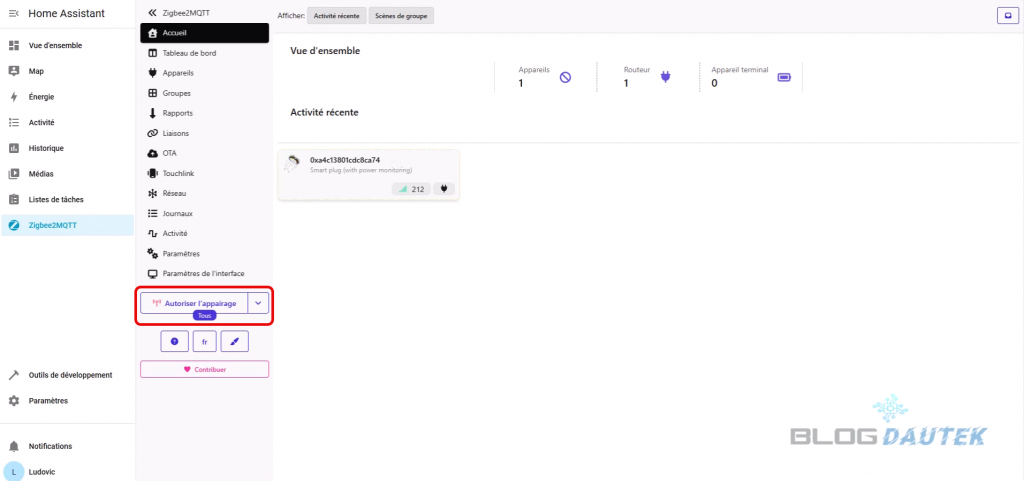Click the plug icon on the device card
Image resolution: width=1024 pixels, height=481 pixels.
[443, 188]
